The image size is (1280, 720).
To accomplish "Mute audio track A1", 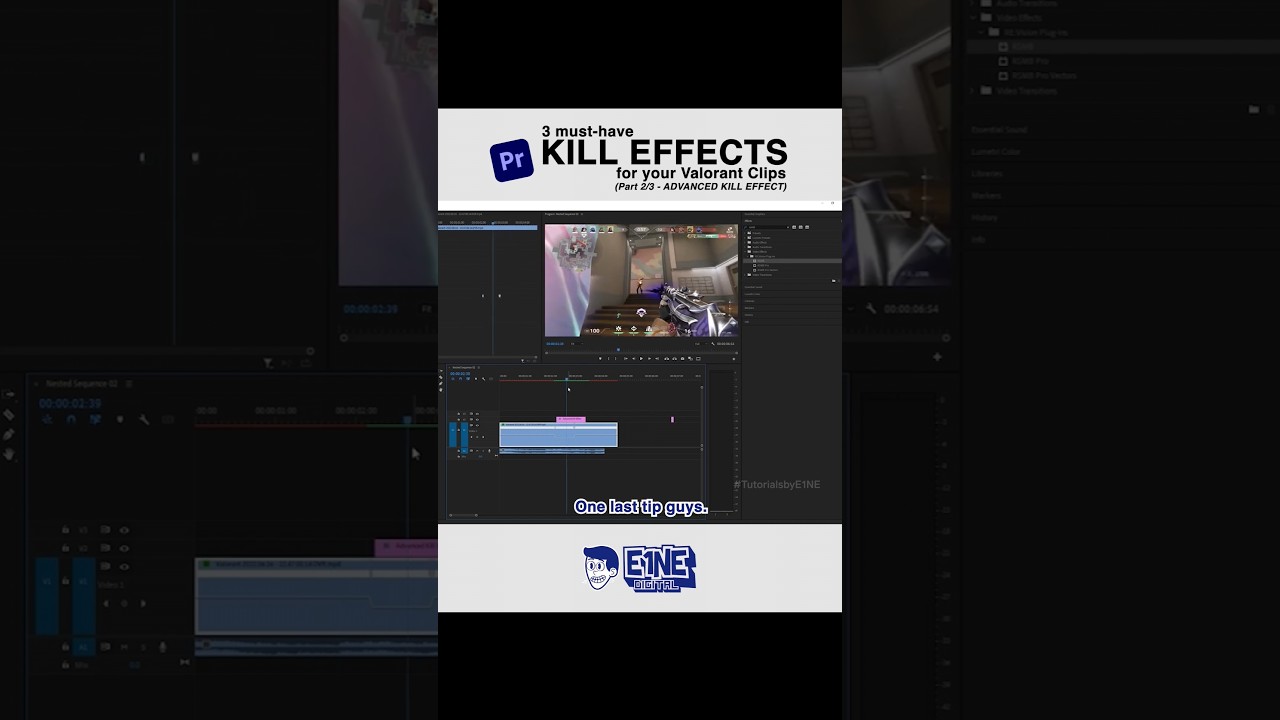I will 477,451.
